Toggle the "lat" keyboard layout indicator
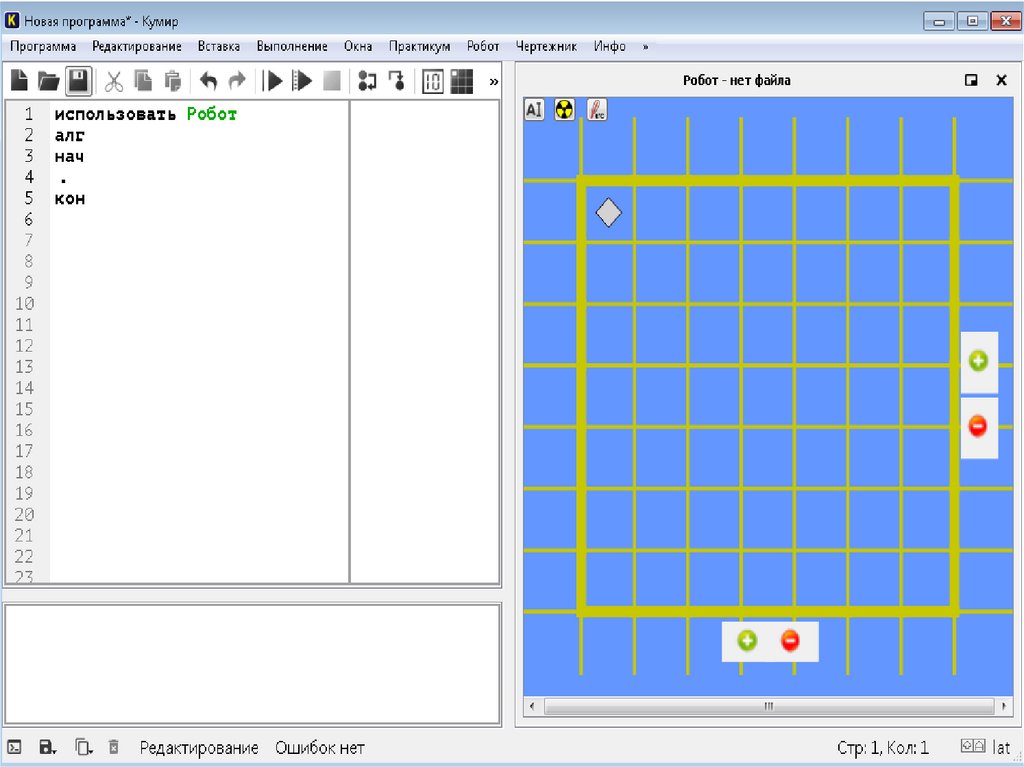The image size is (1024, 767). click(x=1001, y=747)
